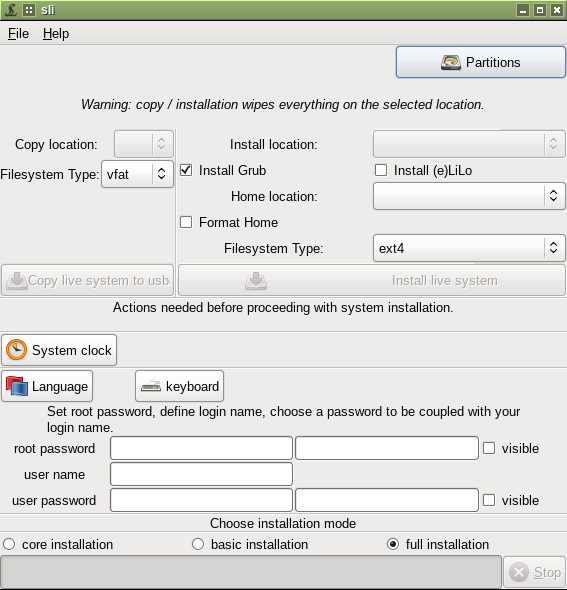Click the Copy live system to usb button
The image size is (567, 590).
point(88,280)
